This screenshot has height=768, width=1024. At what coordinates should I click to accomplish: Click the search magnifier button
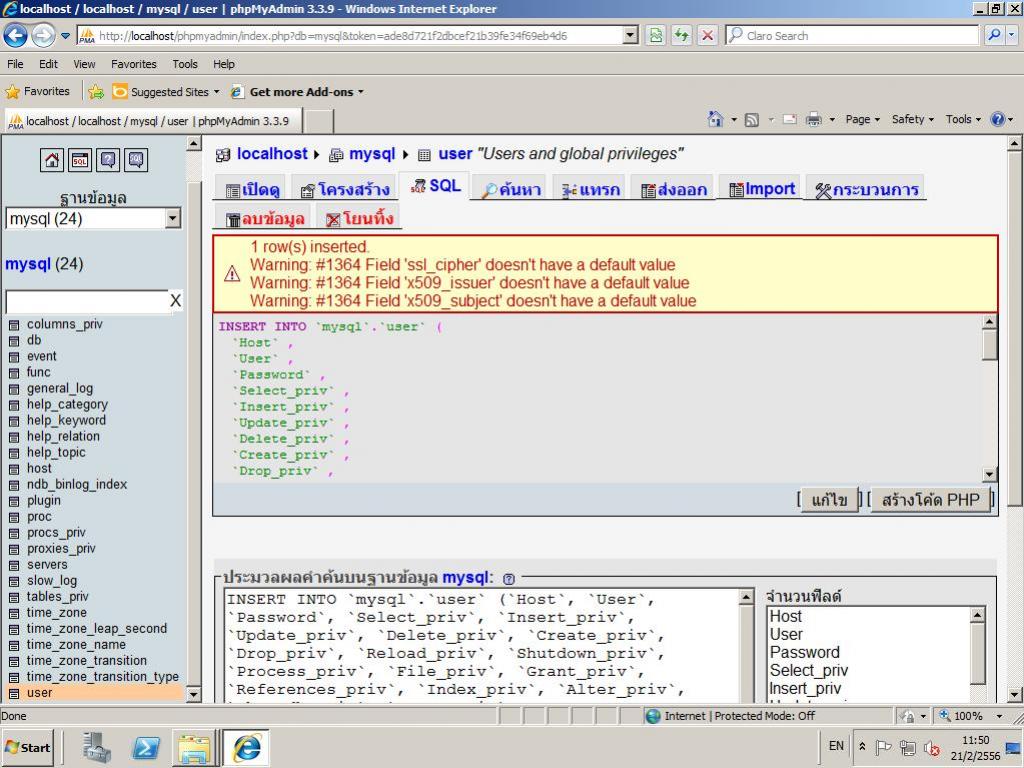tap(994, 35)
